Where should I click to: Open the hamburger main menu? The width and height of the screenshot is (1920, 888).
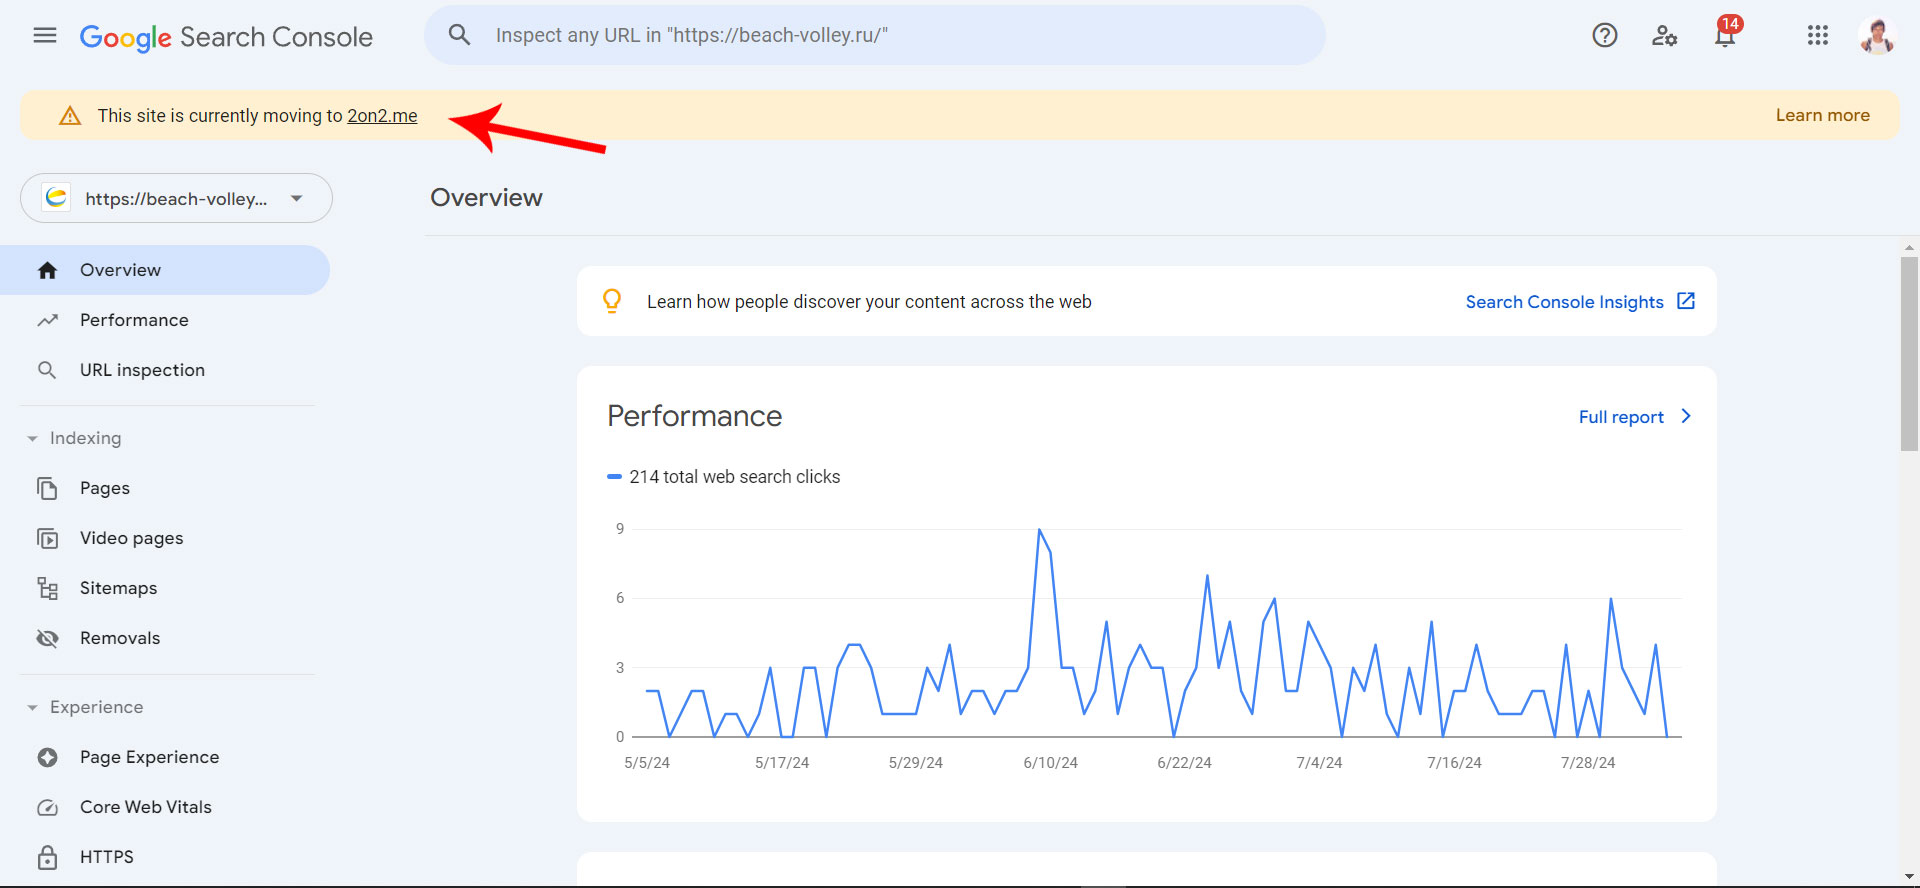tap(45, 36)
